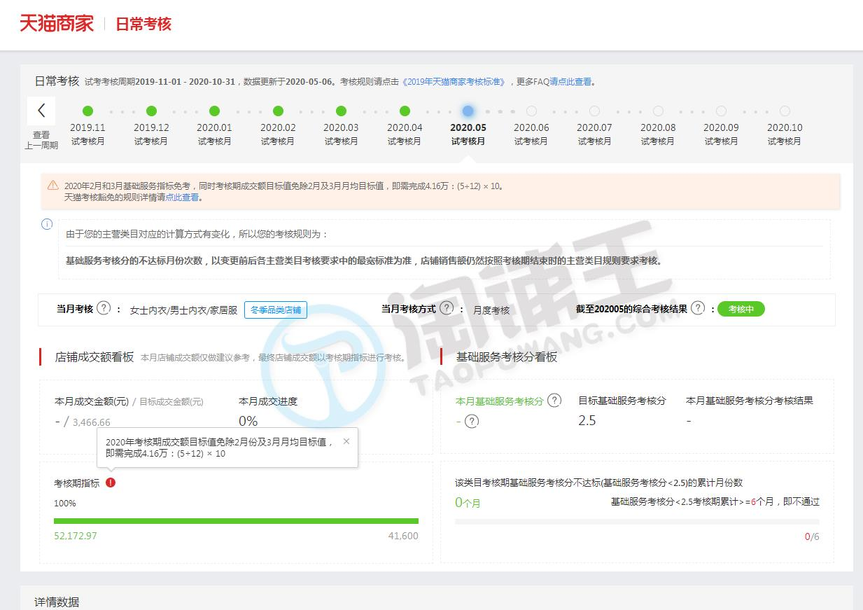Click the question mark after 本月基础服务考核分
863x610 pixels.
555,400
